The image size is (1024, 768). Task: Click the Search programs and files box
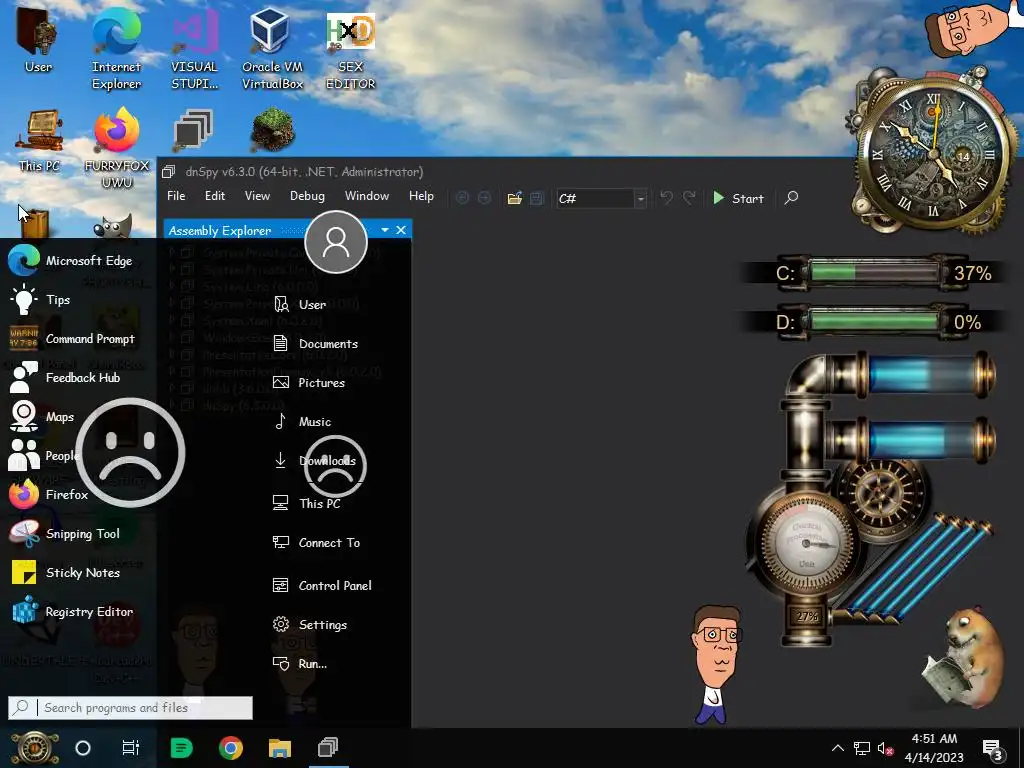131,708
